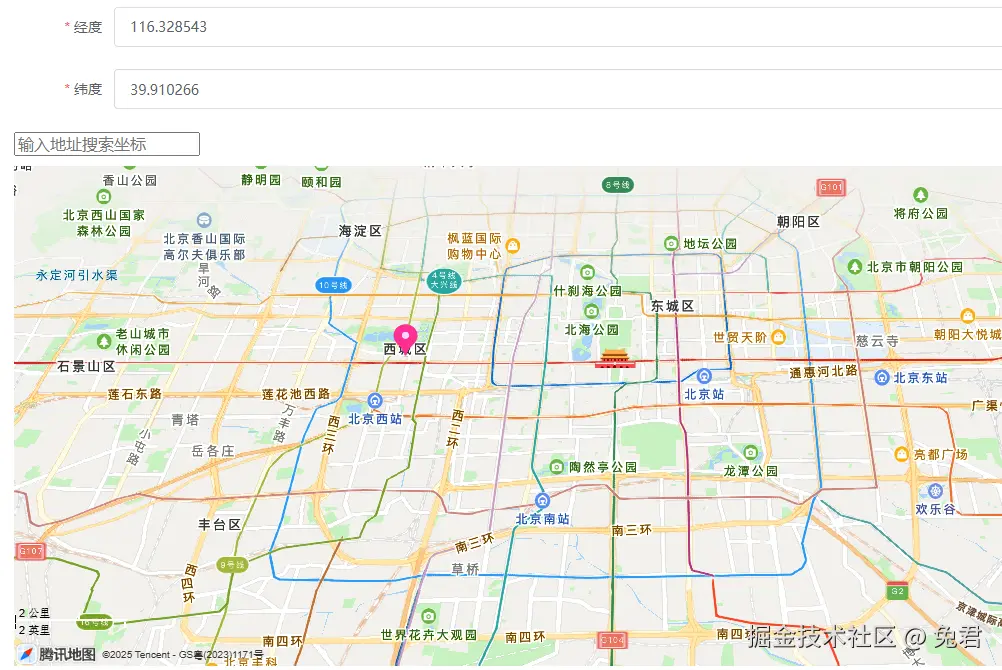
Task: Click the 岳各庄 label
Action: pos(213,451)
